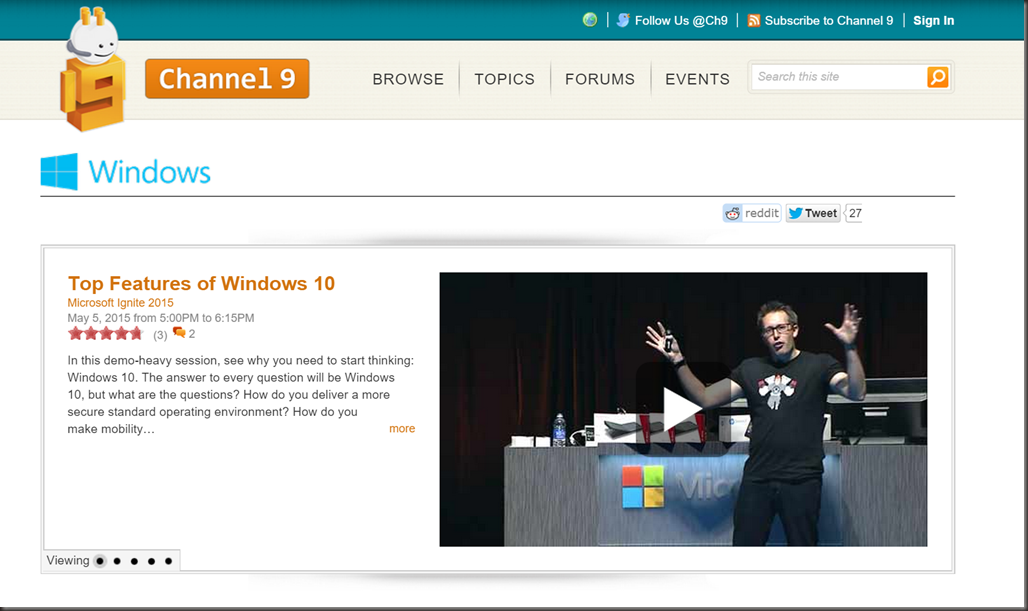Click the orange Channel 9 banner button
1028x611 pixels.
(x=227, y=79)
